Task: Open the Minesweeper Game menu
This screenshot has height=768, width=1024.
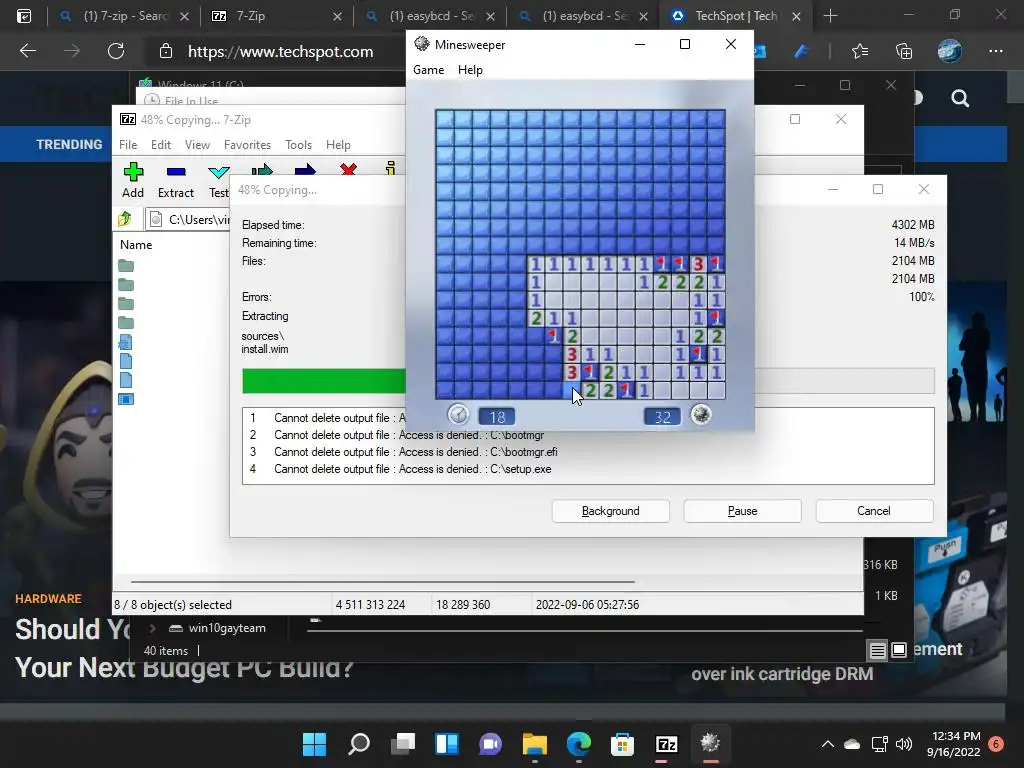Action: [x=428, y=70]
